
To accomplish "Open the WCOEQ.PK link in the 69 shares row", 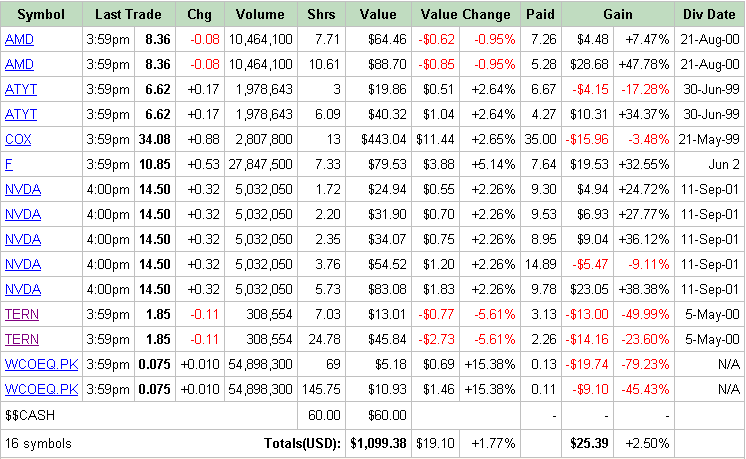I will pos(41,364).
